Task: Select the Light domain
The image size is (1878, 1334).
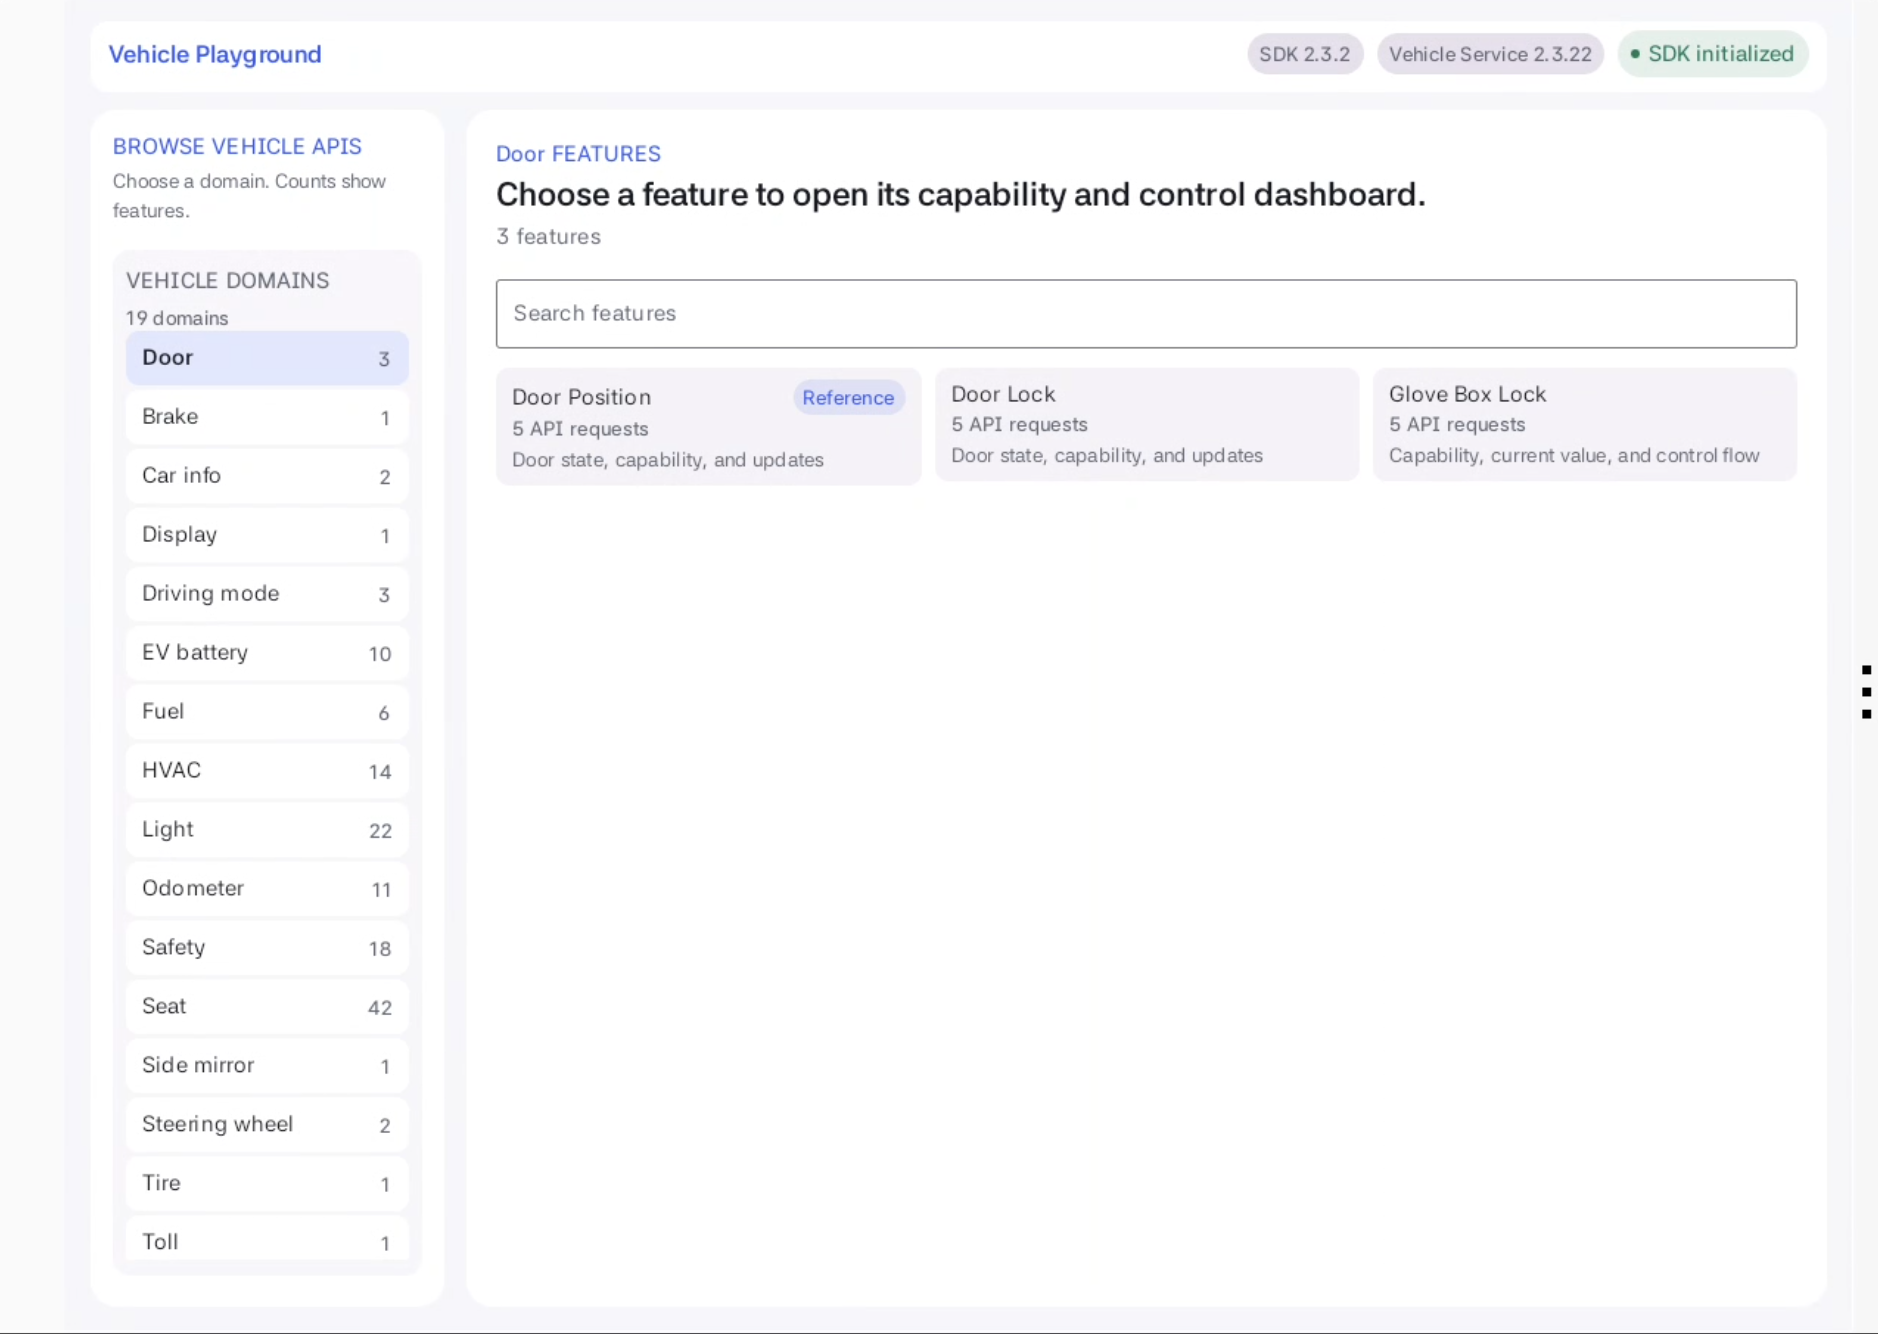Action: [267, 830]
